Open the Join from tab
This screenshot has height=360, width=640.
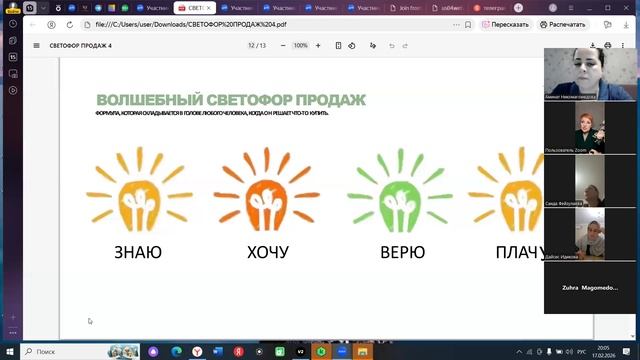coord(406,8)
